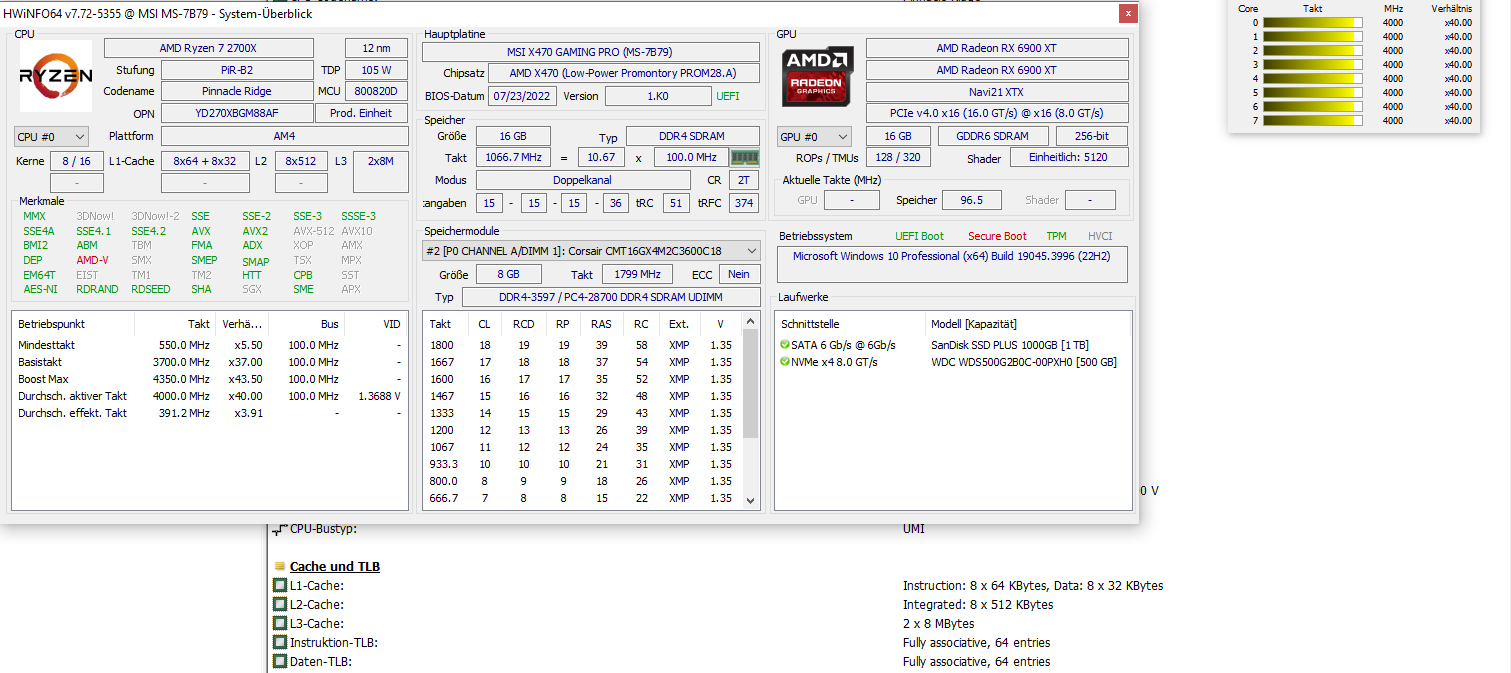Open the GPU #0 selector dropdown
Image resolution: width=1511 pixels, height=673 pixels.
click(x=814, y=136)
